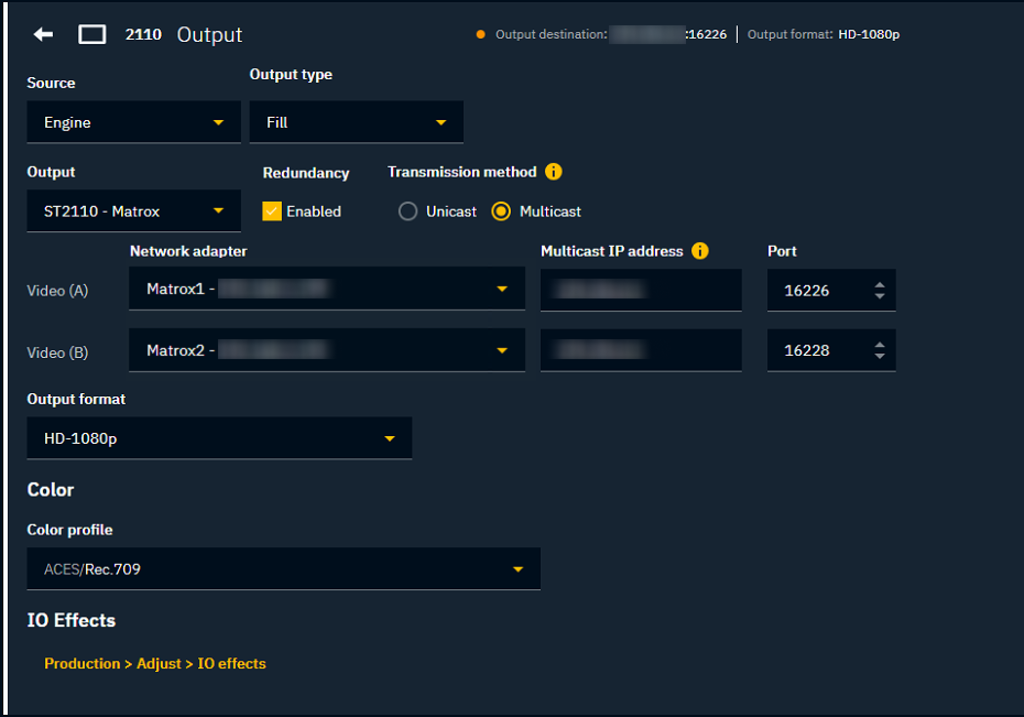Increase the Video (B) port value
Screen dimensions: 1024x717
click(879, 346)
